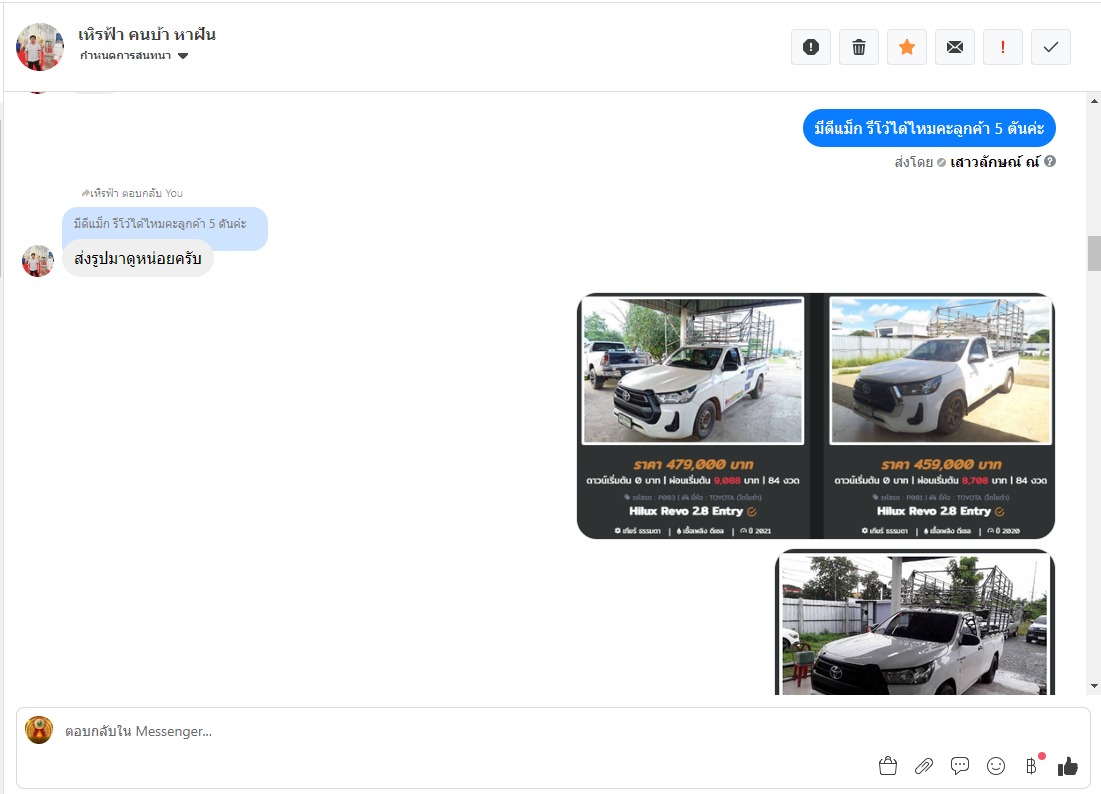Send a thumbs up like
1101x794 pixels.
pyautogui.click(x=1068, y=766)
